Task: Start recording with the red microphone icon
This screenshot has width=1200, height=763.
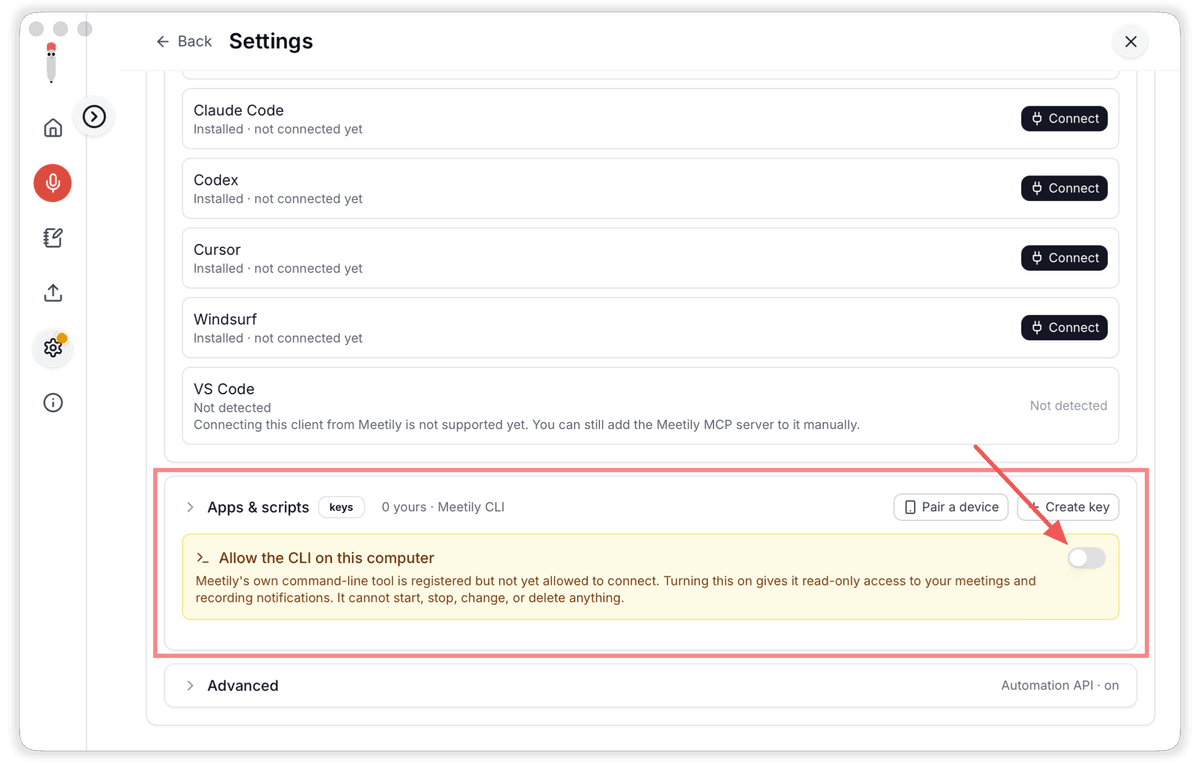Action: 53,183
